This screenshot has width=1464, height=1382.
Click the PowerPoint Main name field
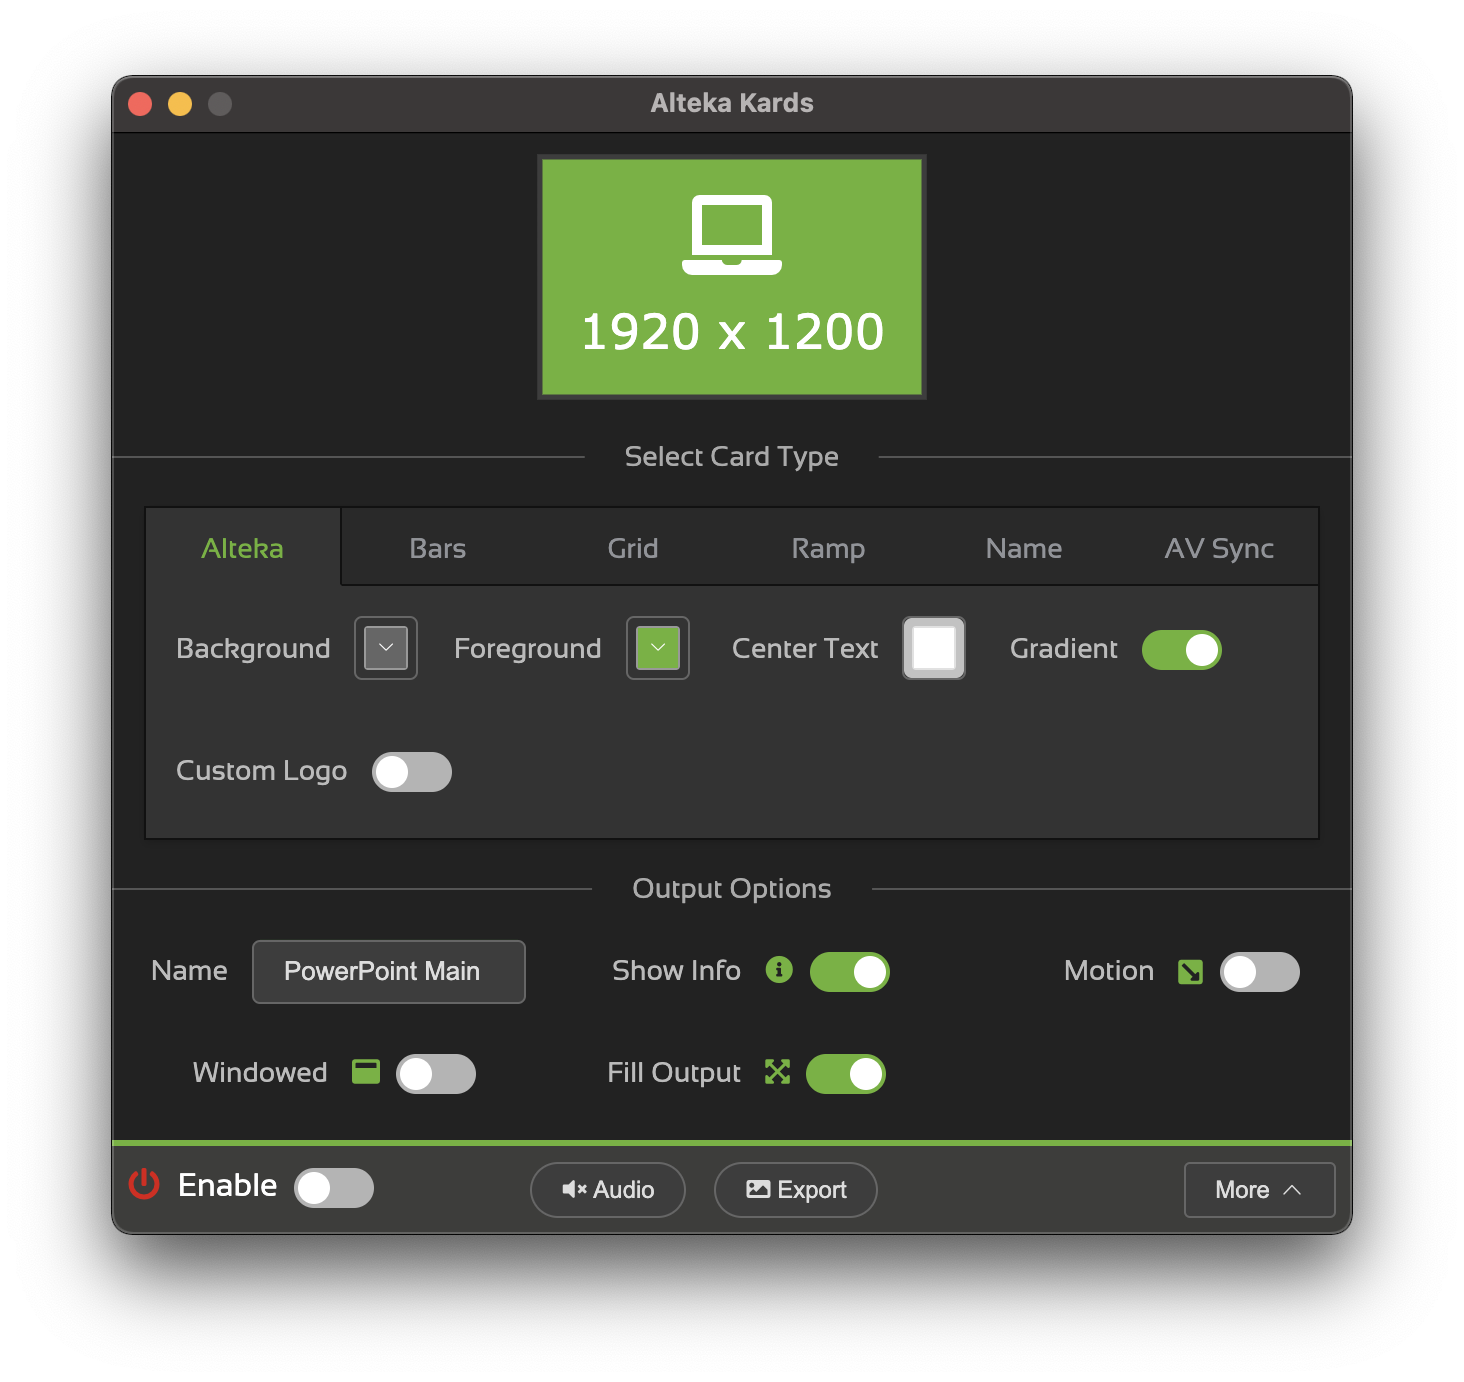pos(389,972)
